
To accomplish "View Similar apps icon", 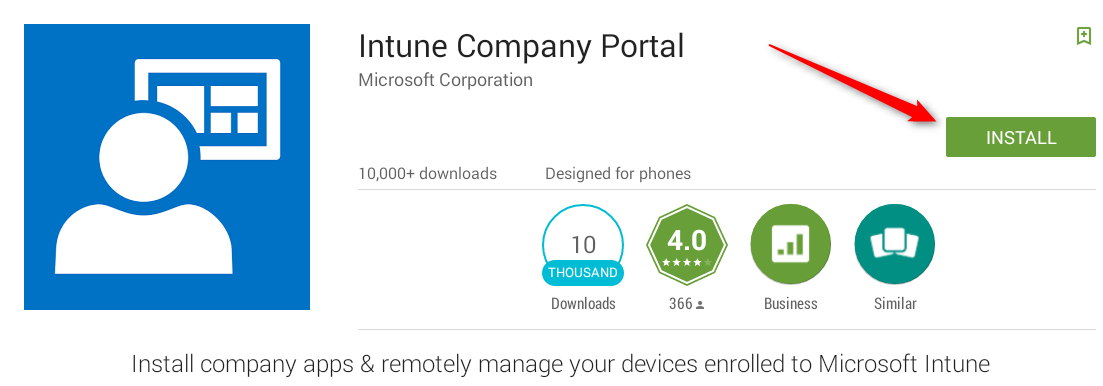I will (895, 245).
